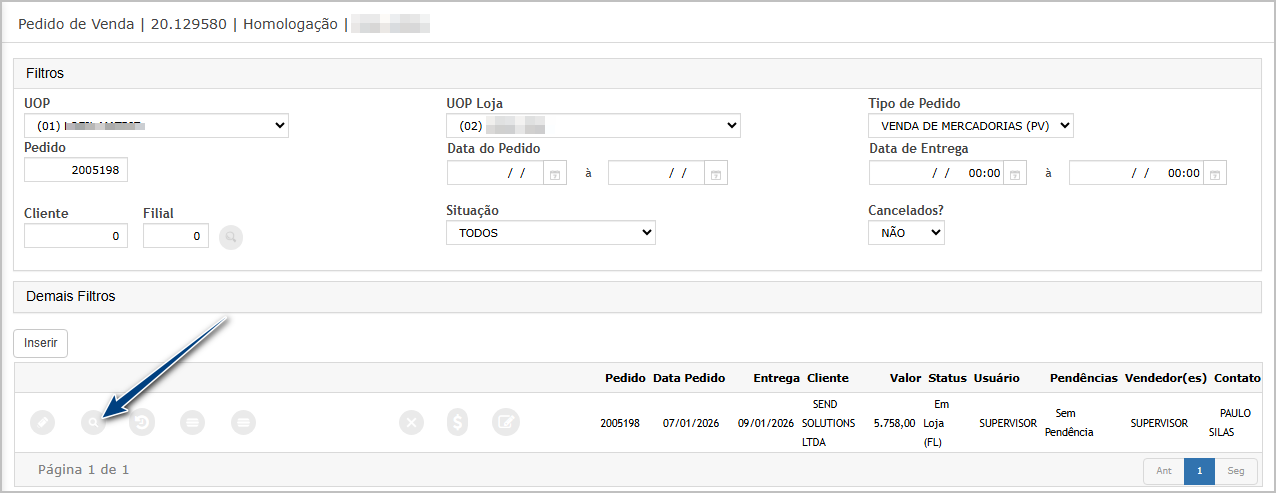Click list icon right of the history icon

193,423
